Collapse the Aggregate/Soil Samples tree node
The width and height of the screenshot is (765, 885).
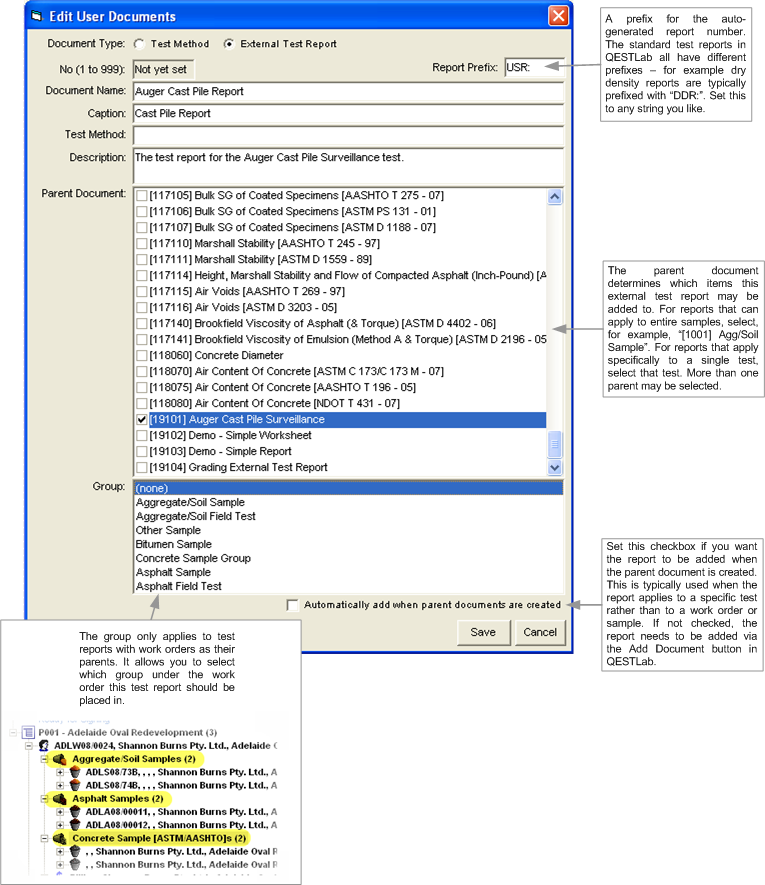[45, 759]
